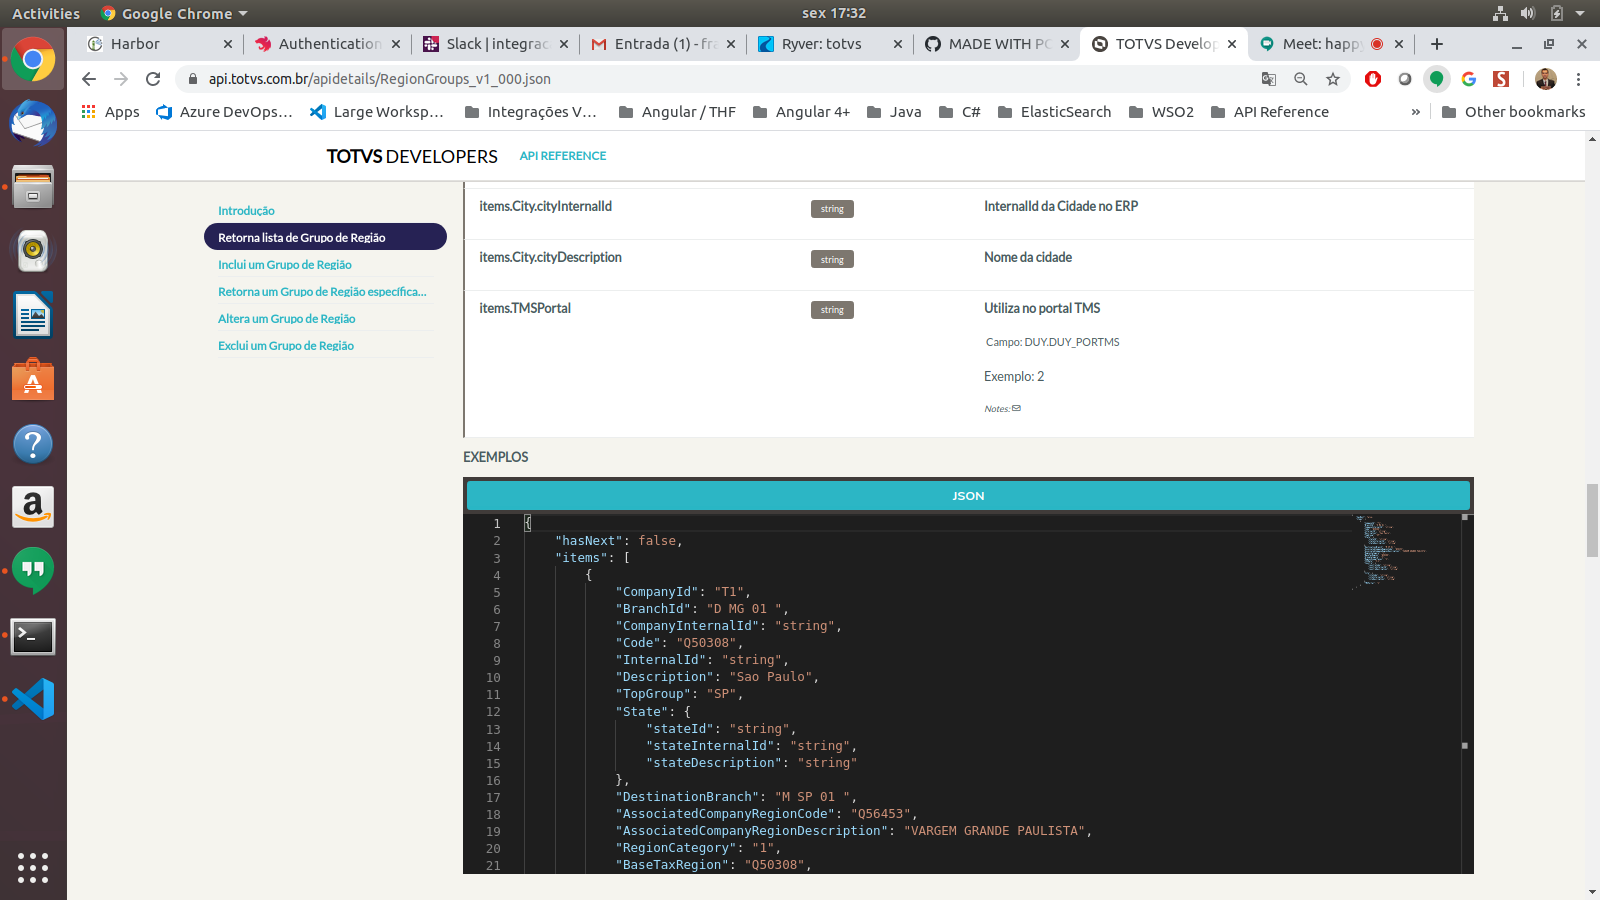Open the Chrome profile avatar picture
The width and height of the screenshot is (1600, 900).
click(x=1545, y=79)
